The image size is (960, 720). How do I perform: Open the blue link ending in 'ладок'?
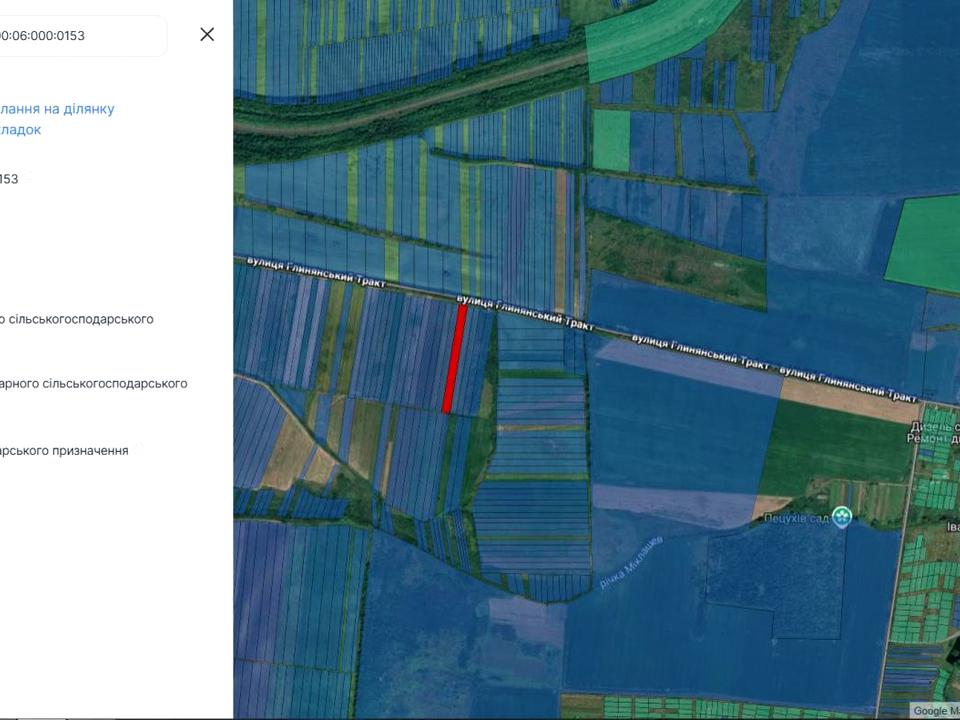click(x=22, y=130)
